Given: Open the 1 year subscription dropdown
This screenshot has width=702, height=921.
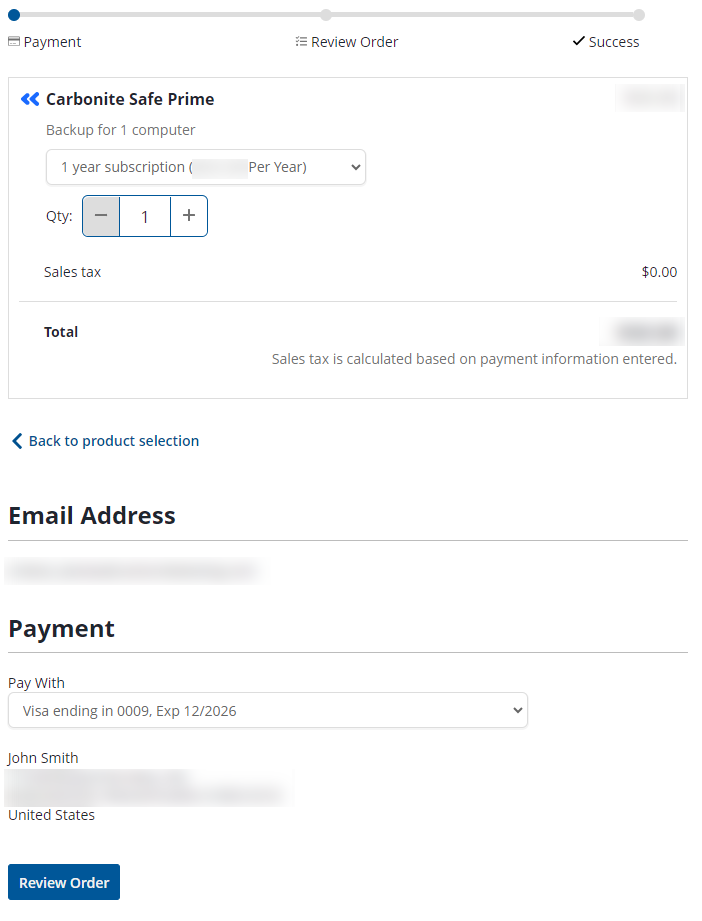Looking at the screenshot, I should point(206,167).
